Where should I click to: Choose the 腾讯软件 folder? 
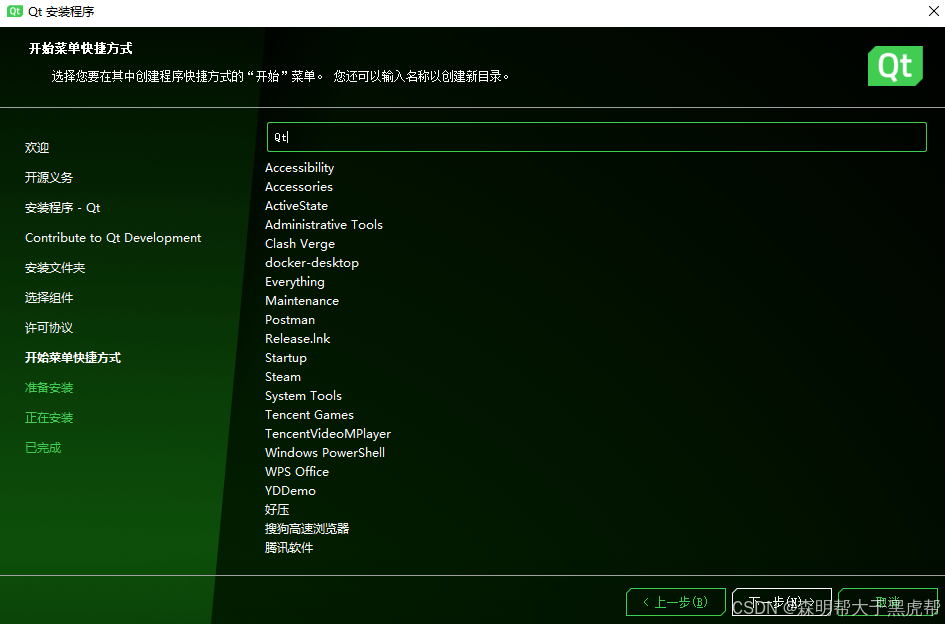pyautogui.click(x=289, y=547)
